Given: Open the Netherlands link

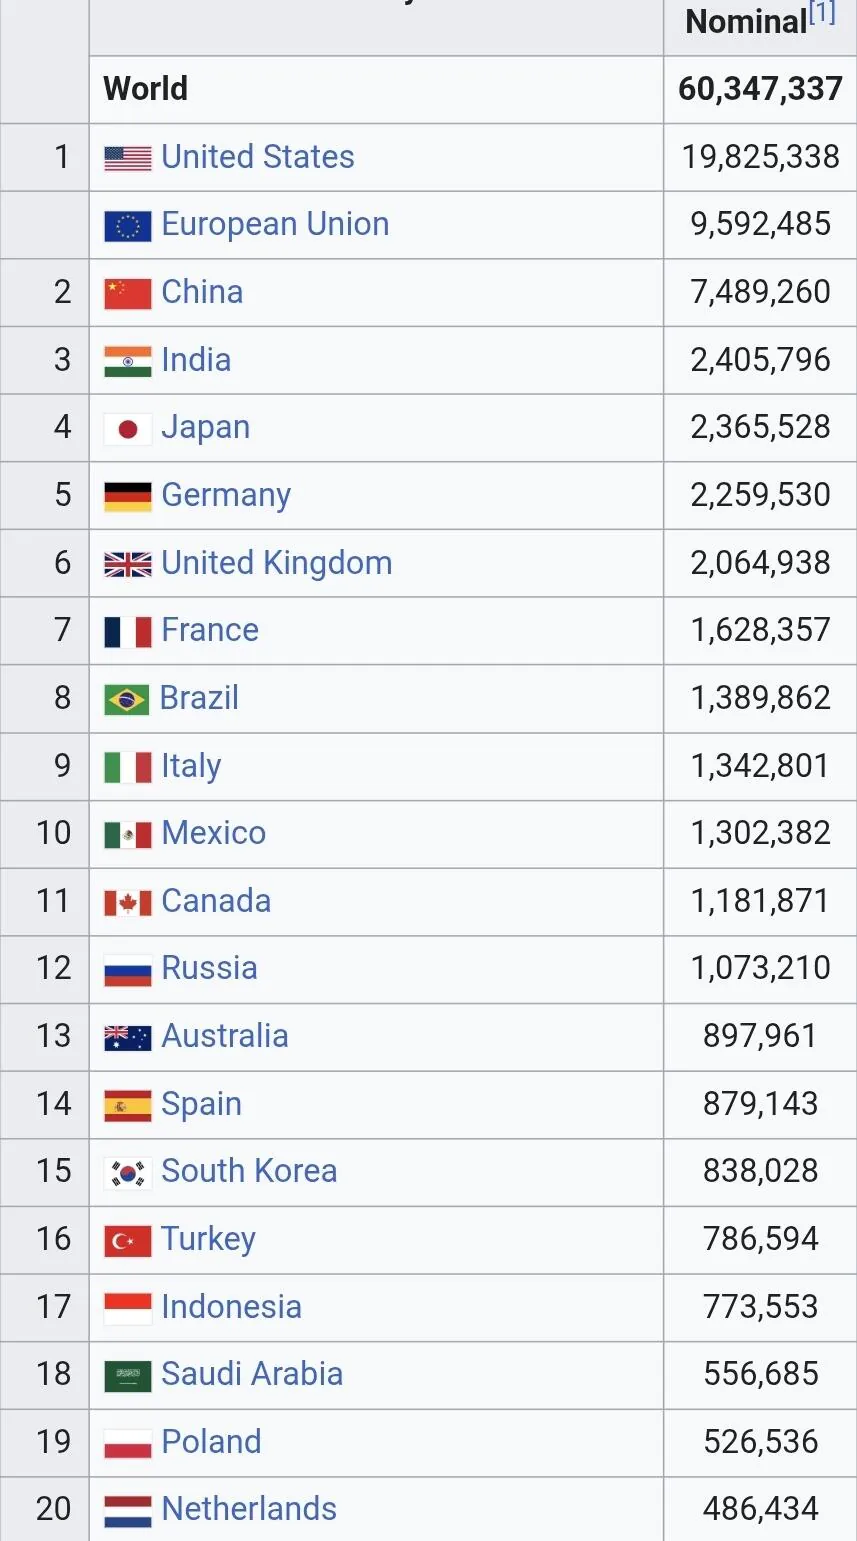Looking at the screenshot, I should coord(249,1509).
